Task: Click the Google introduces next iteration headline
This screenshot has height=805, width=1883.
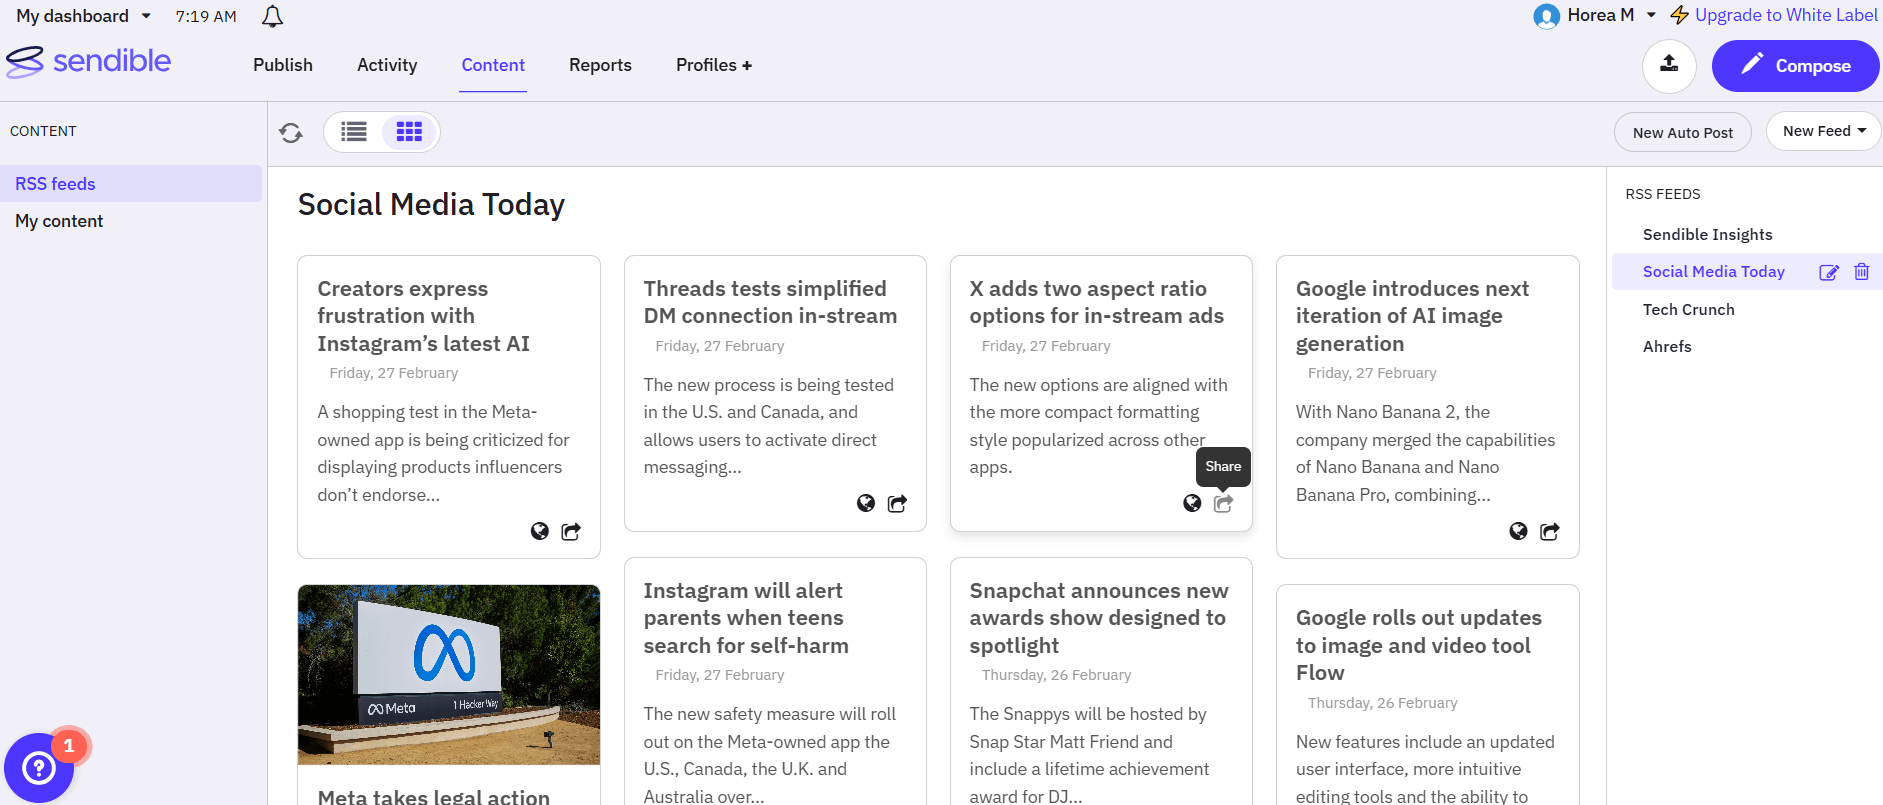Action: pos(1412,316)
